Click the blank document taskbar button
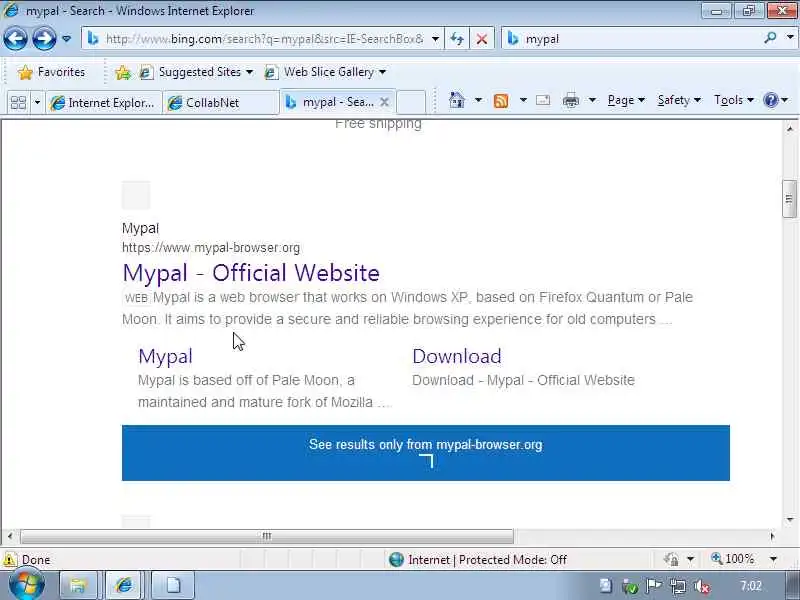The image size is (800, 600). pyautogui.click(x=173, y=585)
